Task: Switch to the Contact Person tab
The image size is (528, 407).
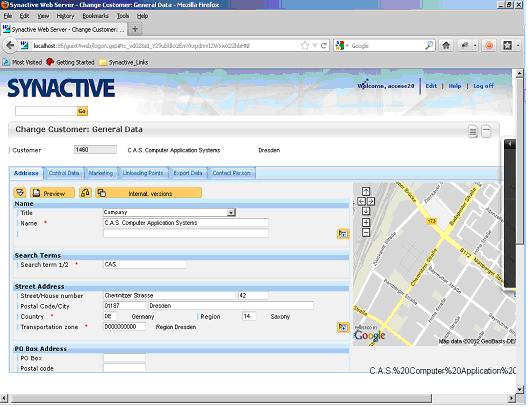Action: pyautogui.click(x=231, y=173)
